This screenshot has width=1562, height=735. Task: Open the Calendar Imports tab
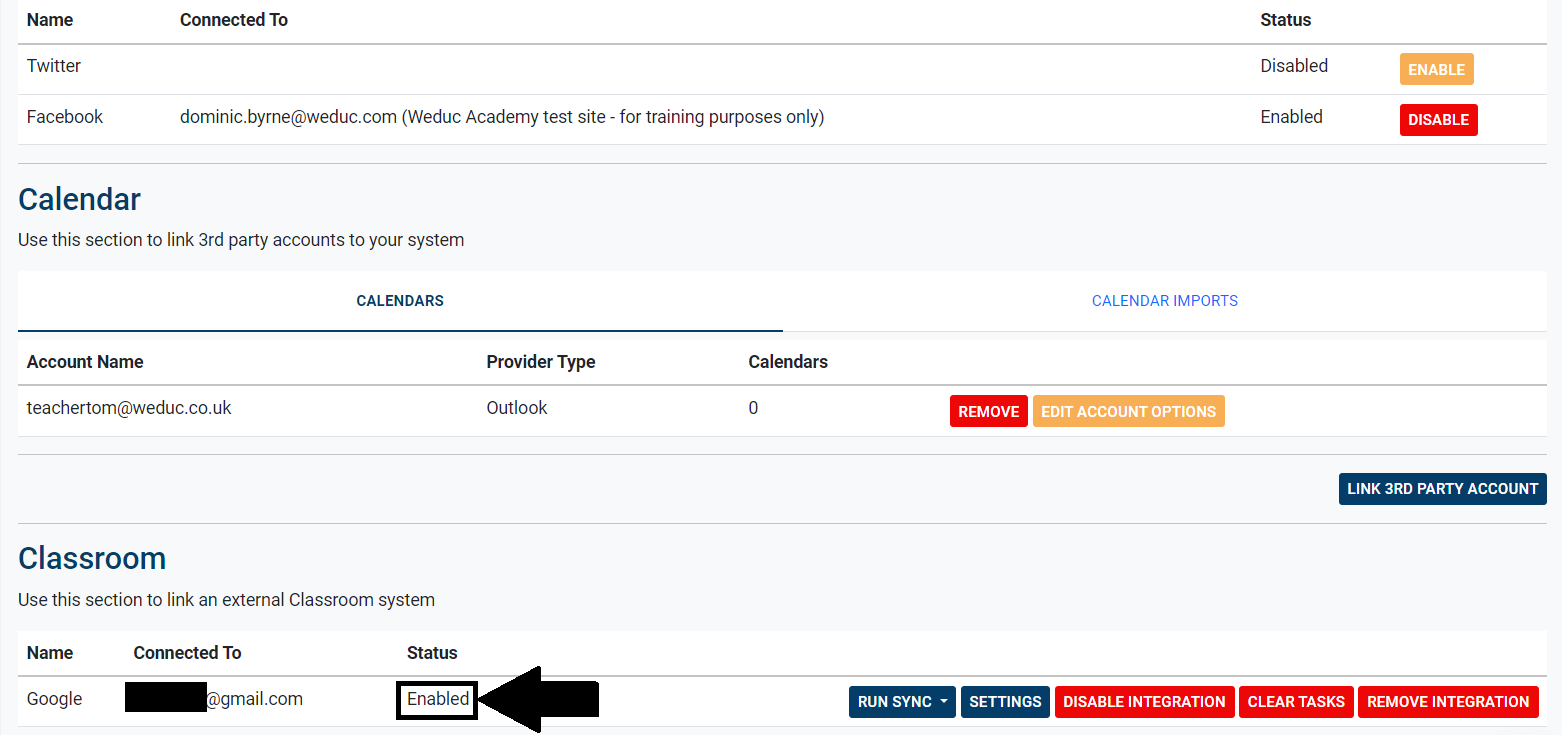tap(1164, 301)
